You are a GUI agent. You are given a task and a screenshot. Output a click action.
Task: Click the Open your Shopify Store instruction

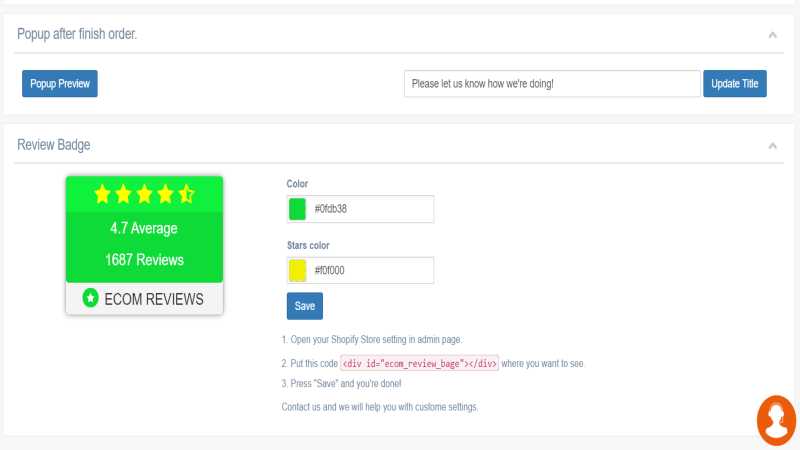coord(372,339)
